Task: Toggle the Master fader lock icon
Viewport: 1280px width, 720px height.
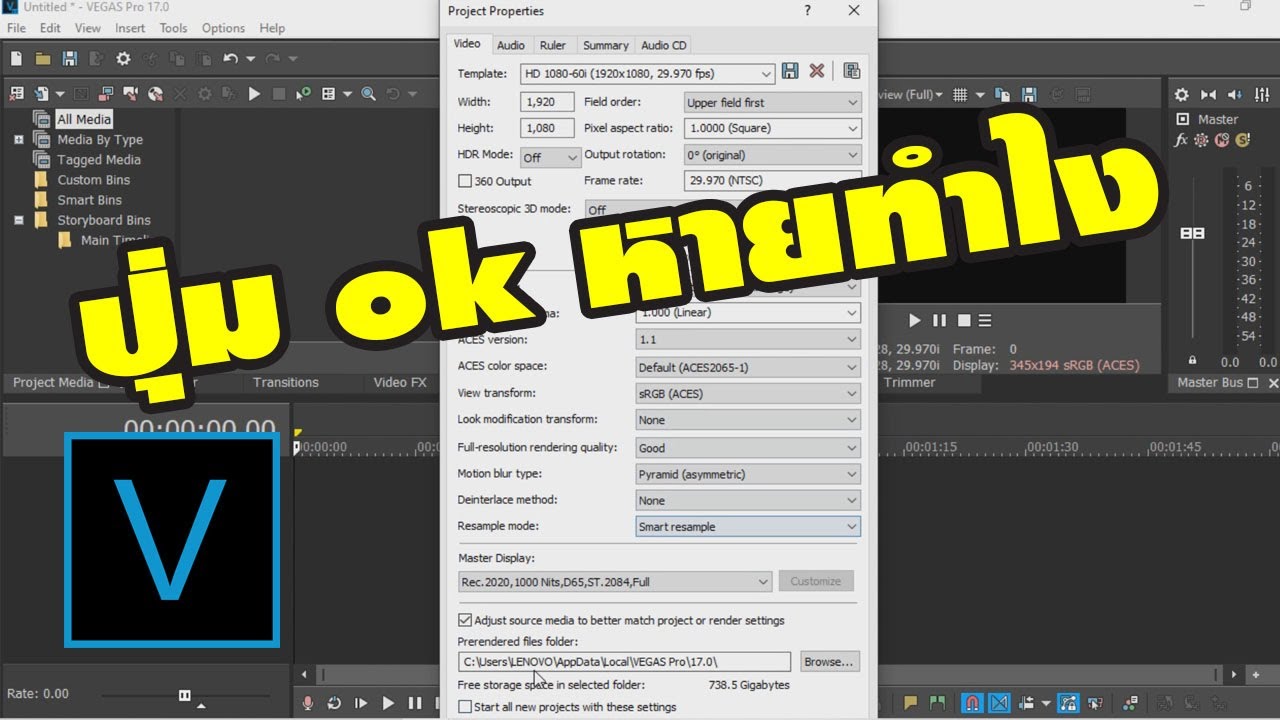Action: (1192, 361)
